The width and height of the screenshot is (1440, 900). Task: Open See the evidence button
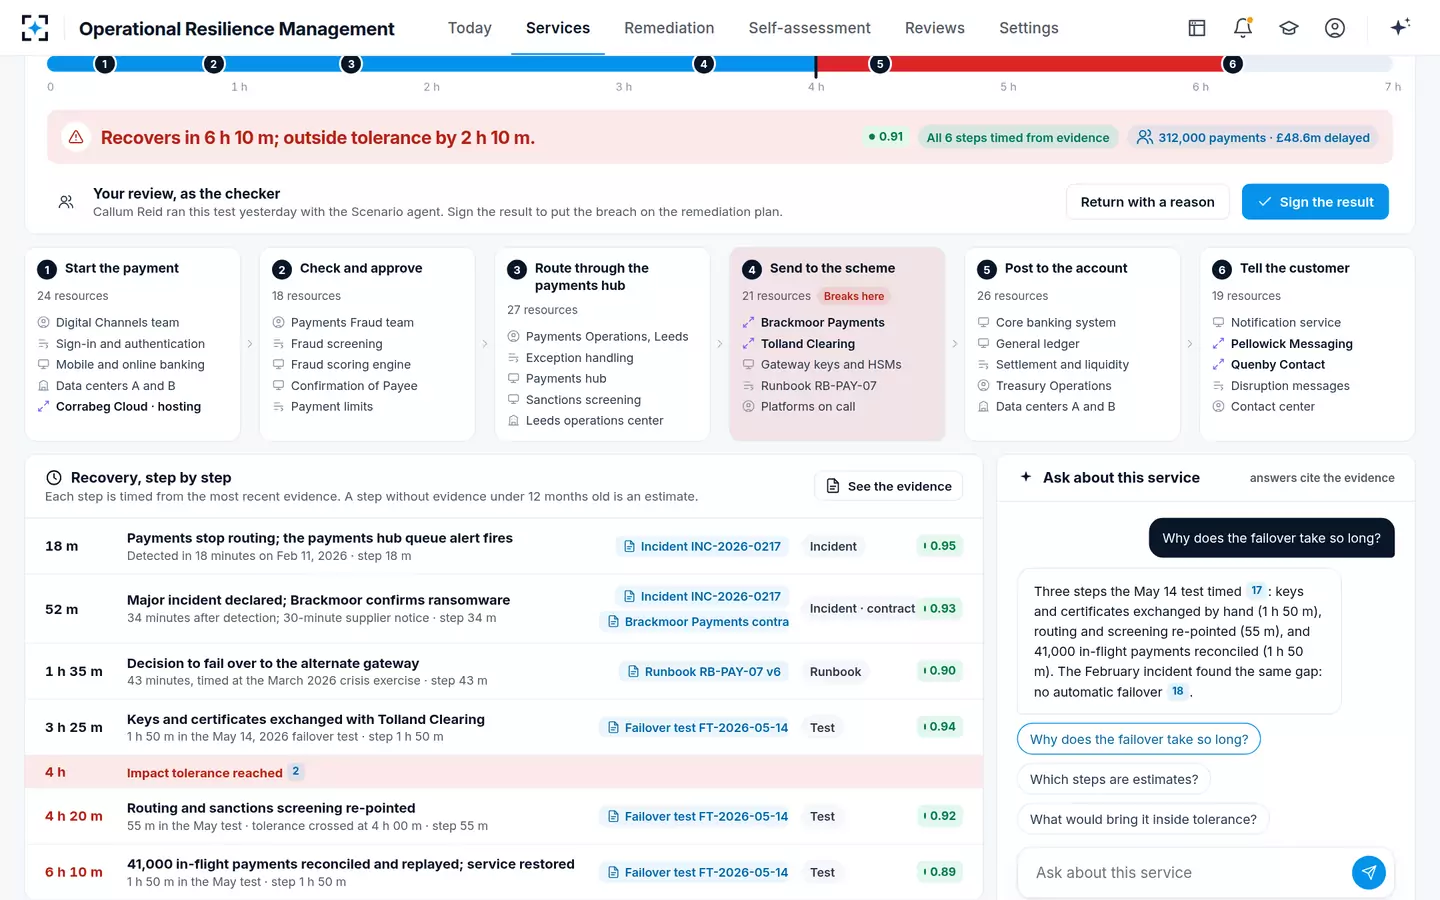(x=889, y=486)
